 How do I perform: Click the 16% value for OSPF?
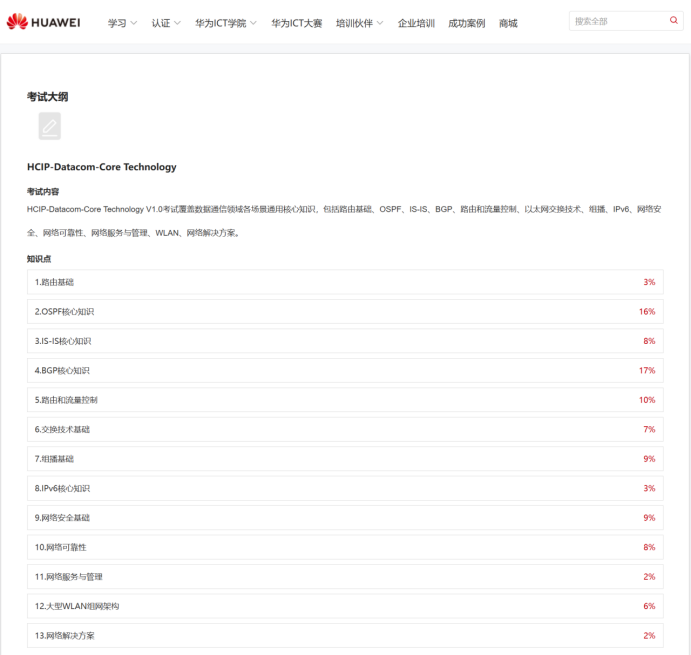pos(647,312)
